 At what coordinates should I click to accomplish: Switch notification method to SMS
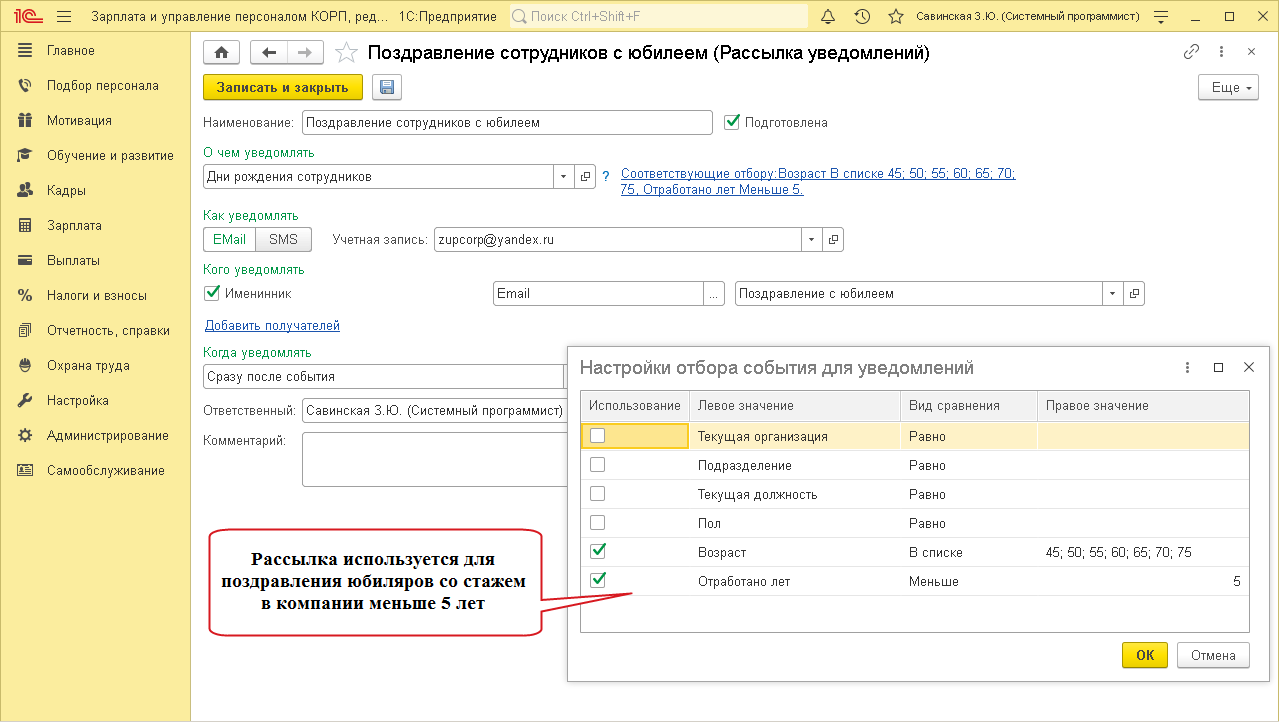[283, 240]
